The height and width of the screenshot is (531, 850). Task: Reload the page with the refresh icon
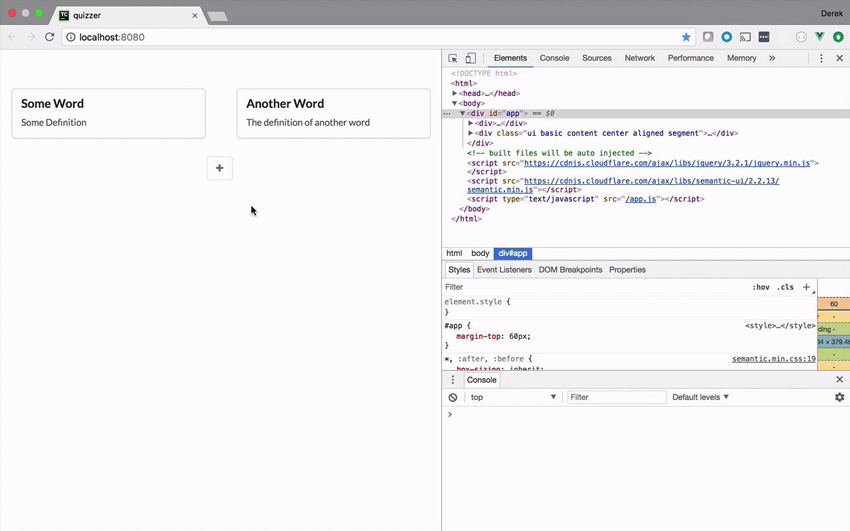coord(49,37)
